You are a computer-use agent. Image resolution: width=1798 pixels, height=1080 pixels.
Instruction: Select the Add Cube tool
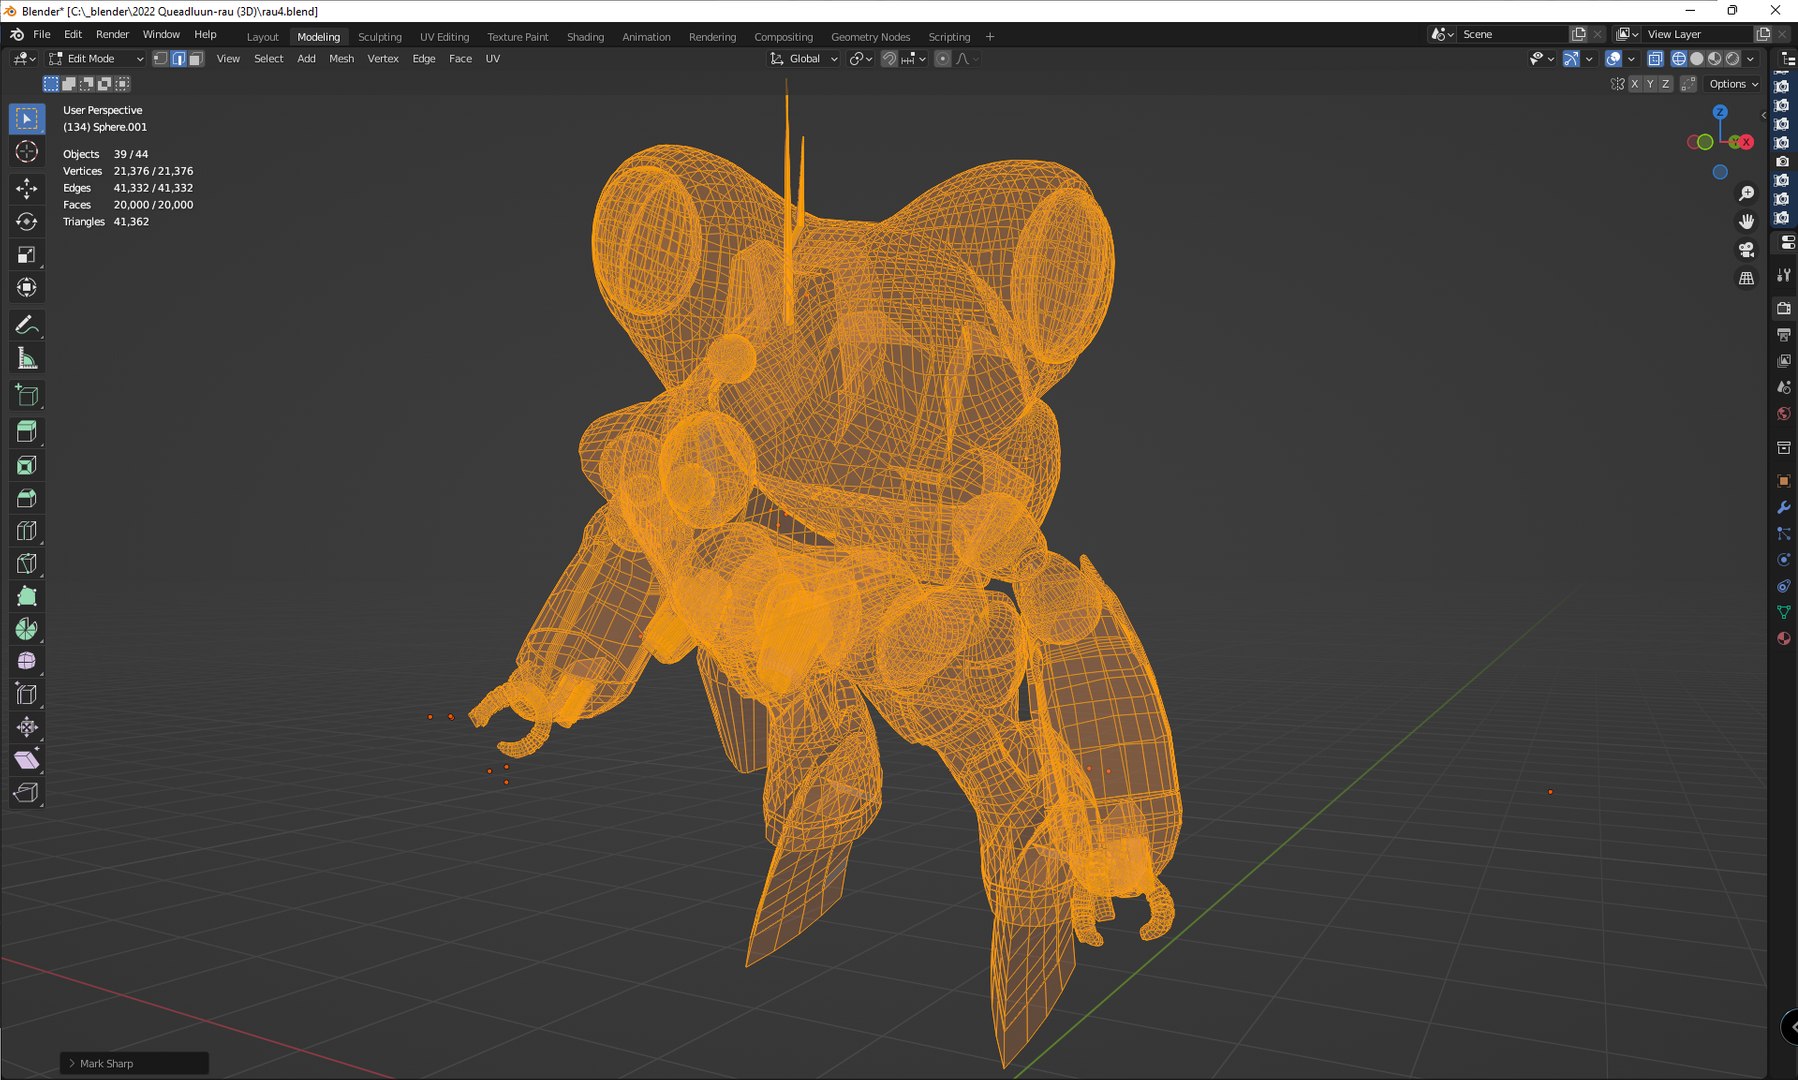point(27,395)
